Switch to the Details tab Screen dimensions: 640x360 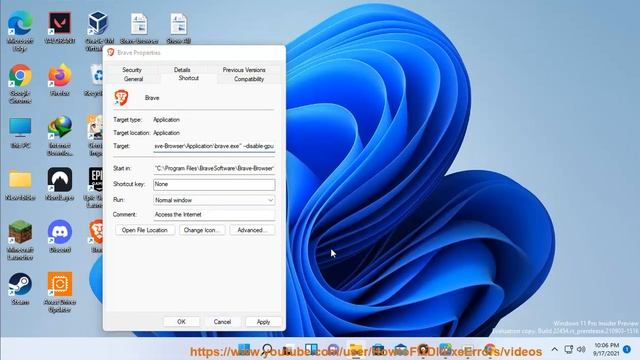click(182, 70)
